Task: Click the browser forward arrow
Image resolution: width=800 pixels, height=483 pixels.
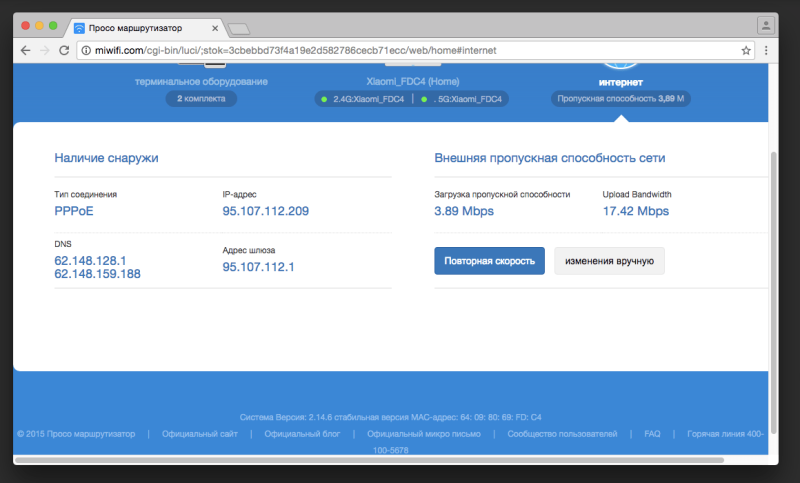Action: [x=44, y=50]
